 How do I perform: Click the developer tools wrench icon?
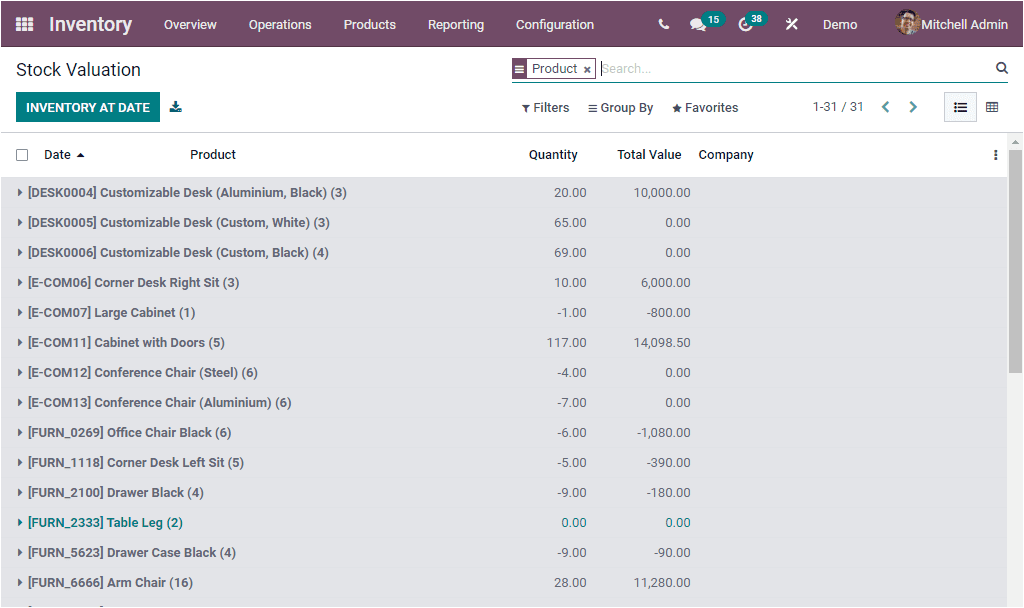(x=791, y=24)
